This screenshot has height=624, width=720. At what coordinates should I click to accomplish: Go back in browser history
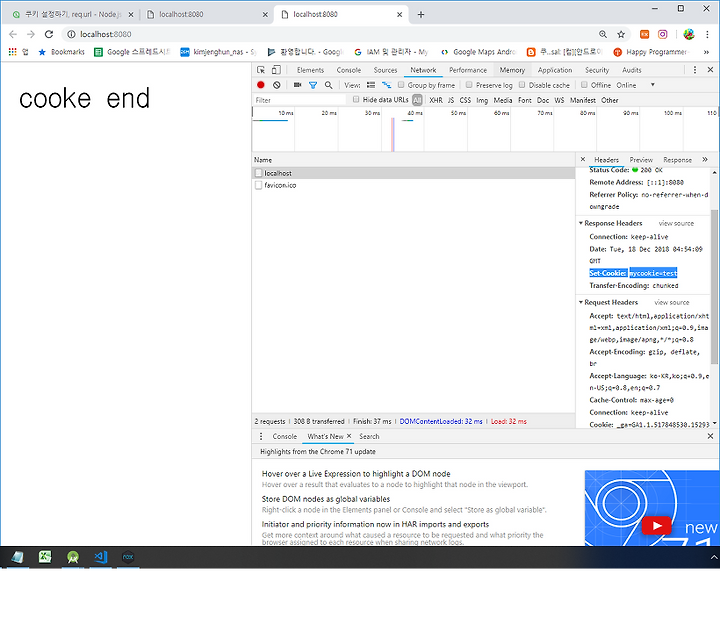(13, 34)
